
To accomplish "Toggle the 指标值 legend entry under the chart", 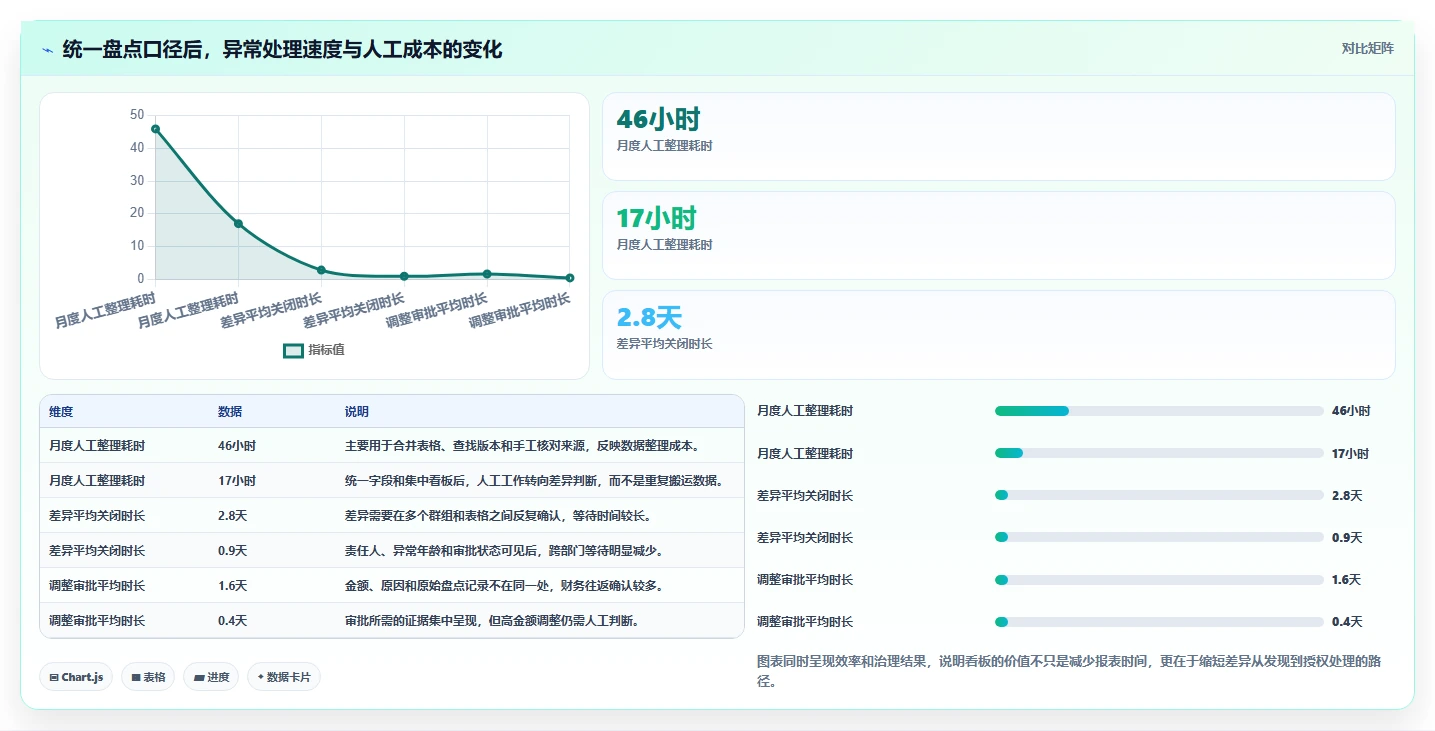I will pyautogui.click(x=314, y=350).
